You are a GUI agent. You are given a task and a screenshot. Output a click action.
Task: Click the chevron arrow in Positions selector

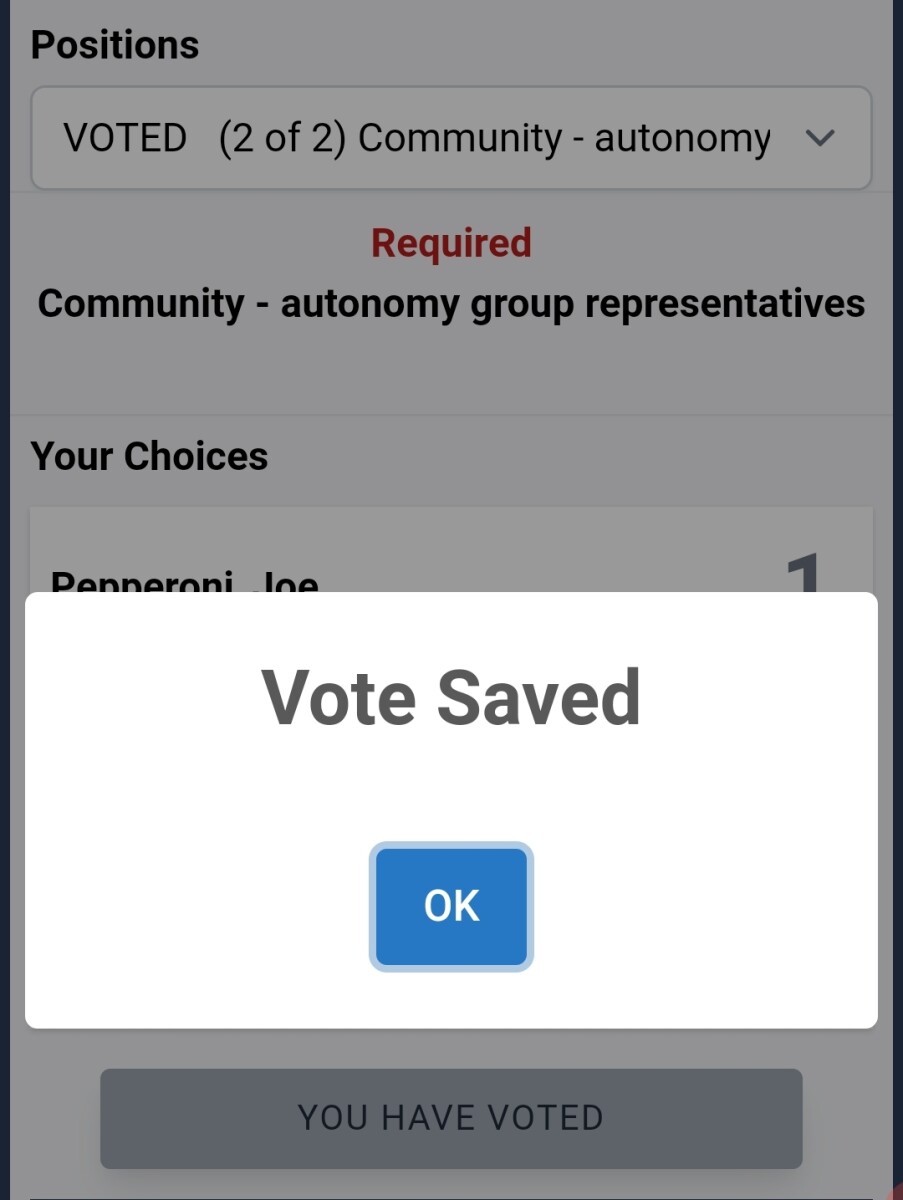click(x=819, y=139)
